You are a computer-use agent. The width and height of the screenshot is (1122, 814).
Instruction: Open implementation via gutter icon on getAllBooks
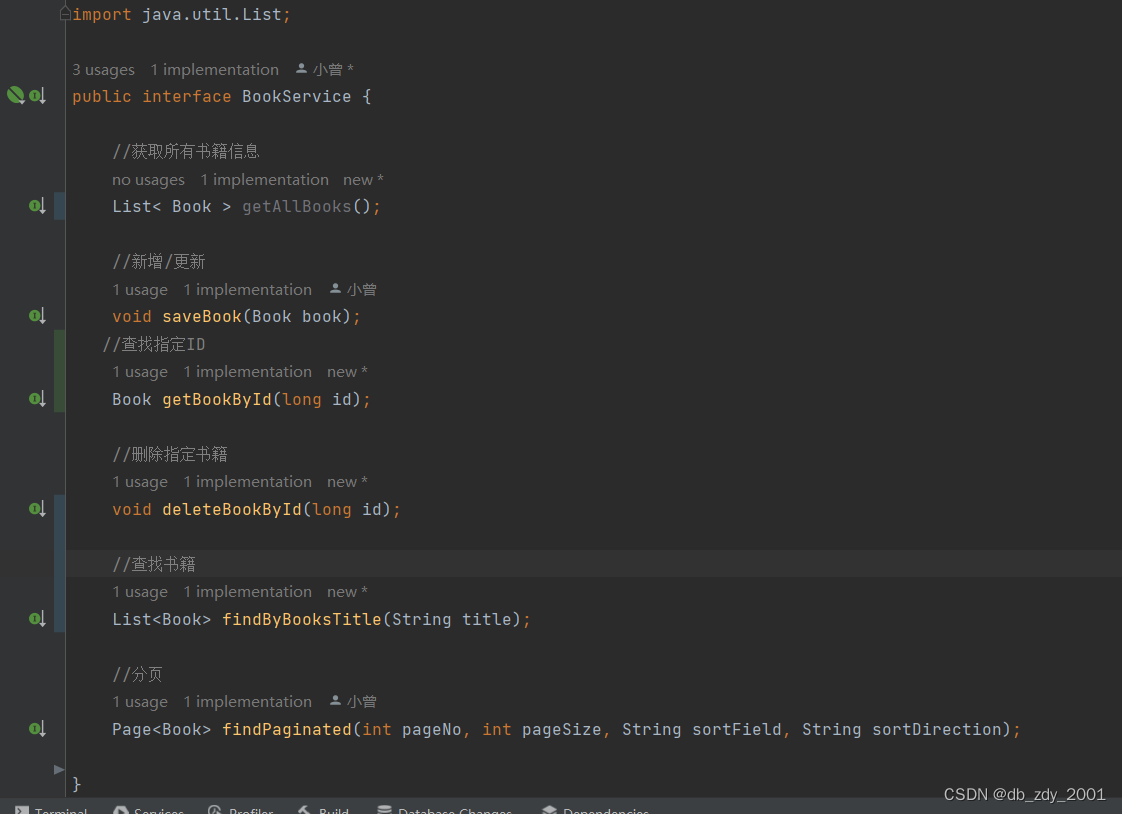(x=37, y=205)
